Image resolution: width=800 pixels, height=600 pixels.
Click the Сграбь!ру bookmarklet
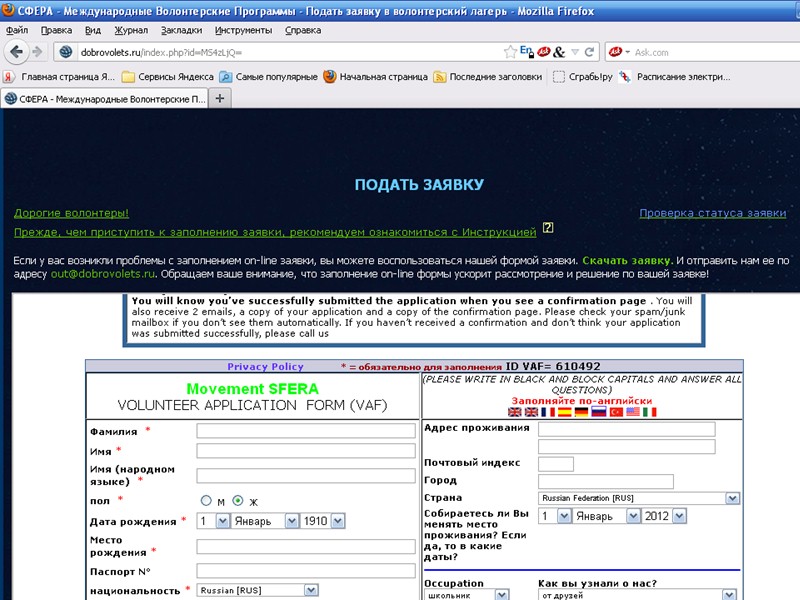click(583, 77)
